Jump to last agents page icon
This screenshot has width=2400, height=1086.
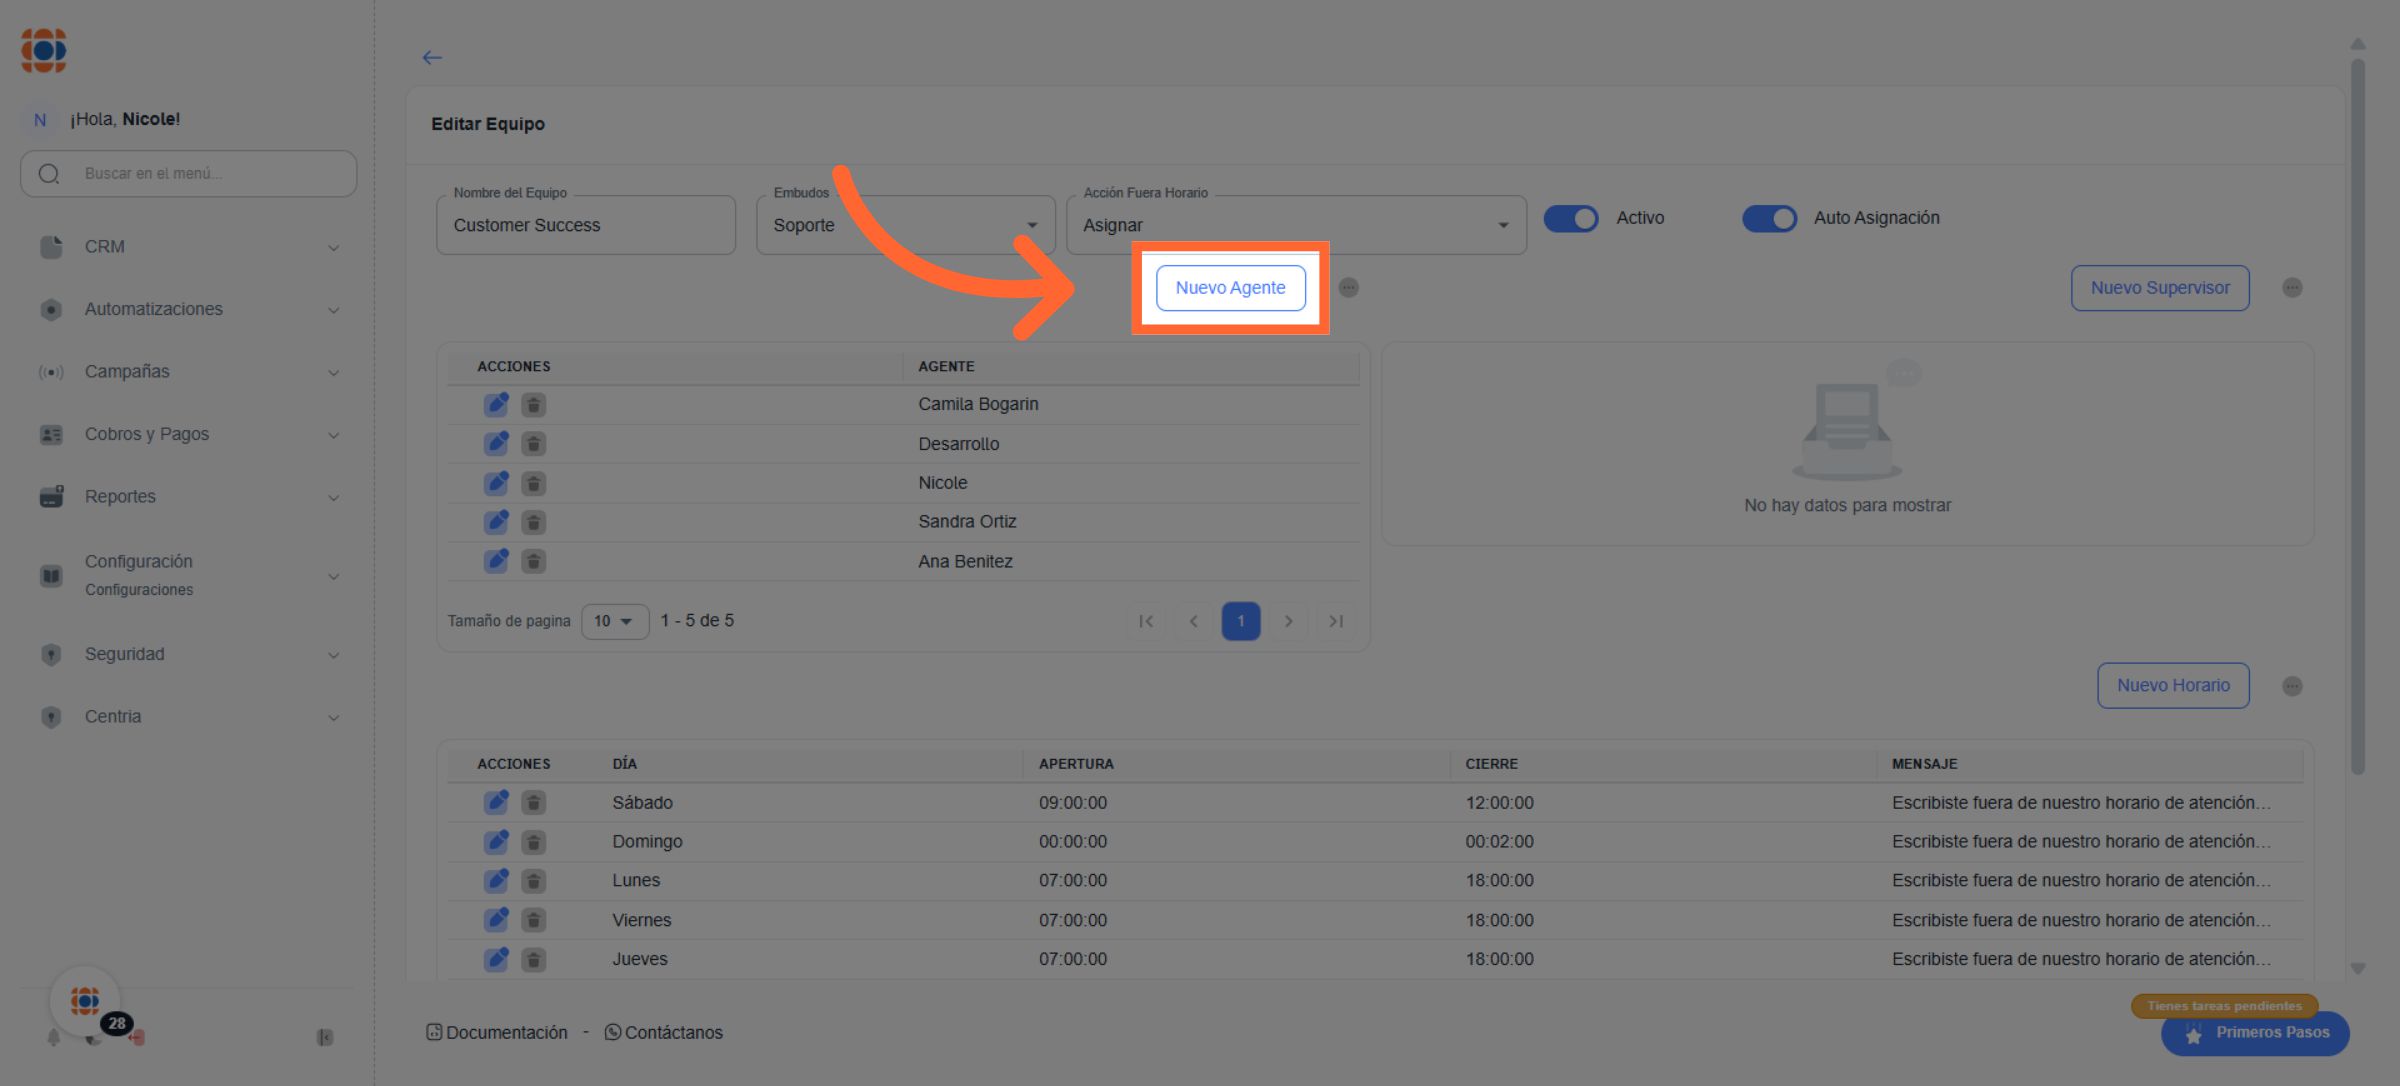click(1336, 621)
